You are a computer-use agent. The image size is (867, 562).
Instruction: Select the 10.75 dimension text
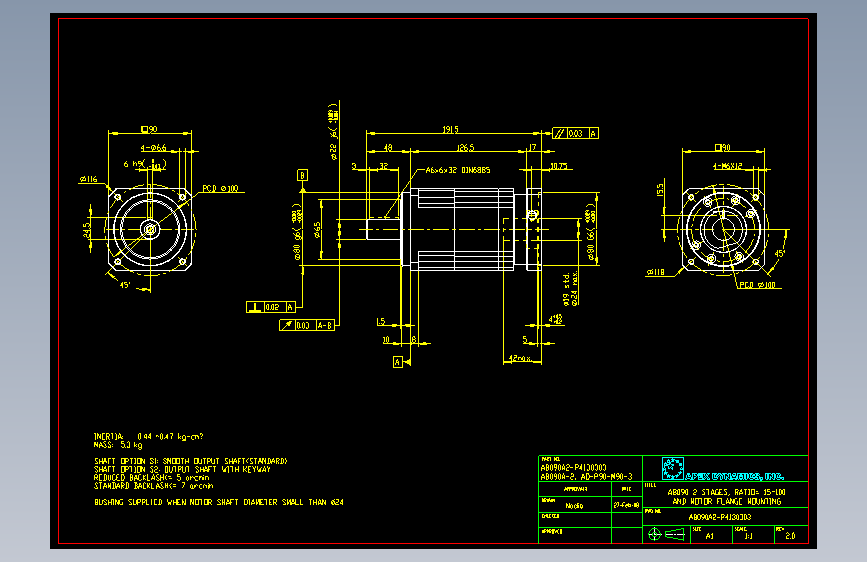559,166
